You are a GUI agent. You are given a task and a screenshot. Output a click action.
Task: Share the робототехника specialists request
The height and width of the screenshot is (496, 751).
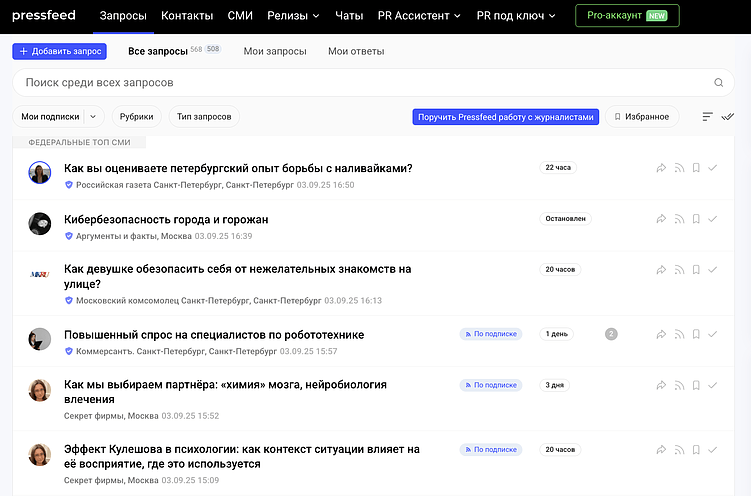coord(661,334)
